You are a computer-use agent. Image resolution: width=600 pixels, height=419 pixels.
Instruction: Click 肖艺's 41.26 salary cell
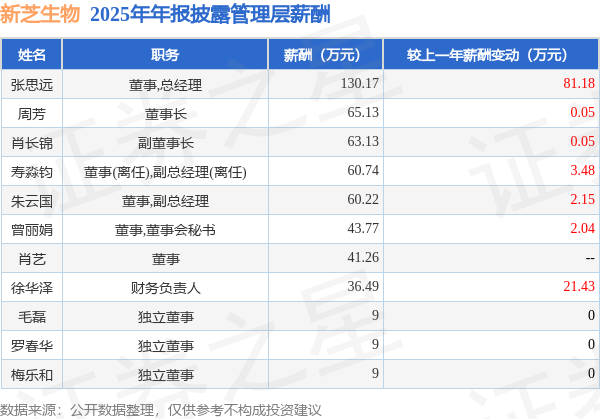click(326, 258)
